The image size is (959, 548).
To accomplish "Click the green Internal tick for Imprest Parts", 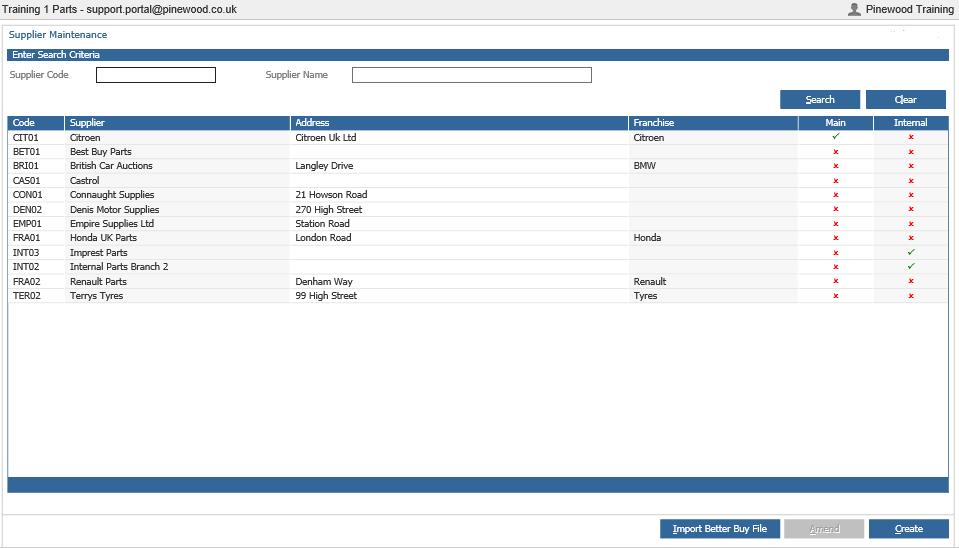I will [x=911, y=252].
